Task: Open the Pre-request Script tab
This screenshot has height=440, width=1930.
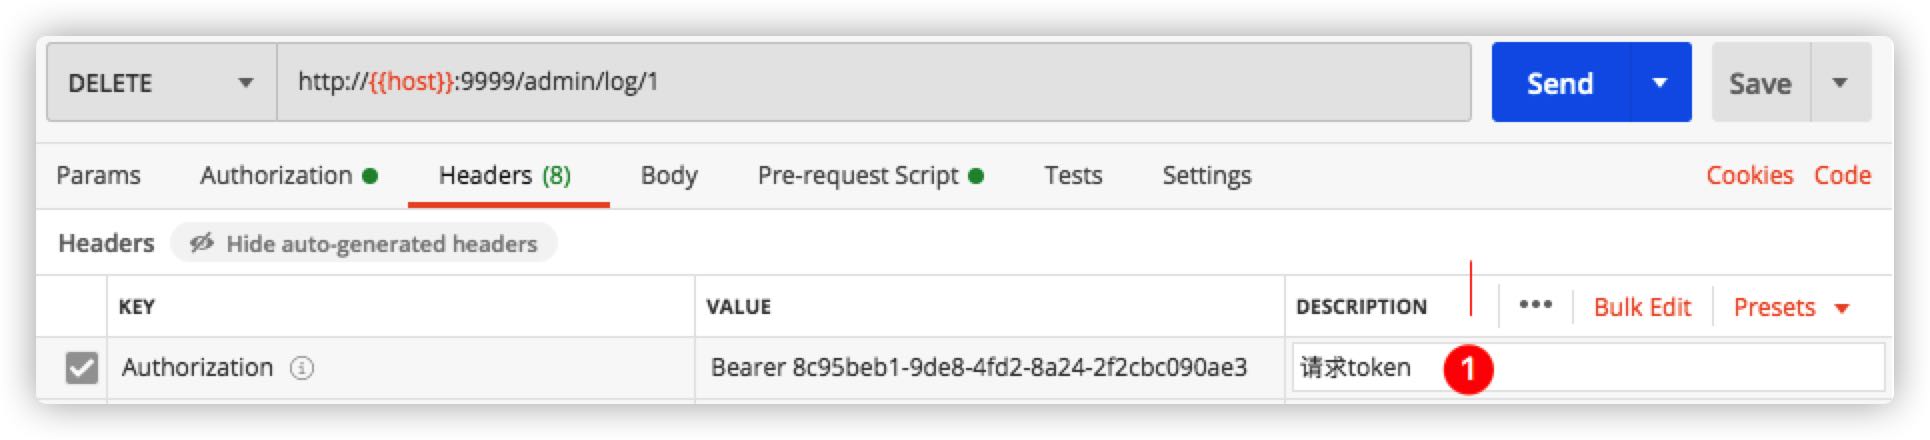Action: tap(870, 175)
